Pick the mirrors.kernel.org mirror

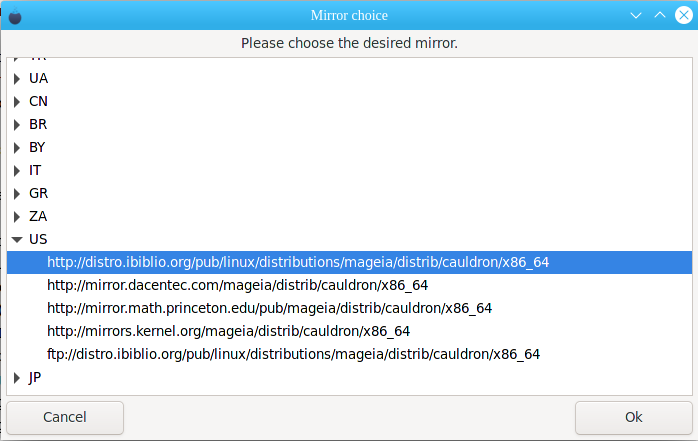[x=349, y=332]
